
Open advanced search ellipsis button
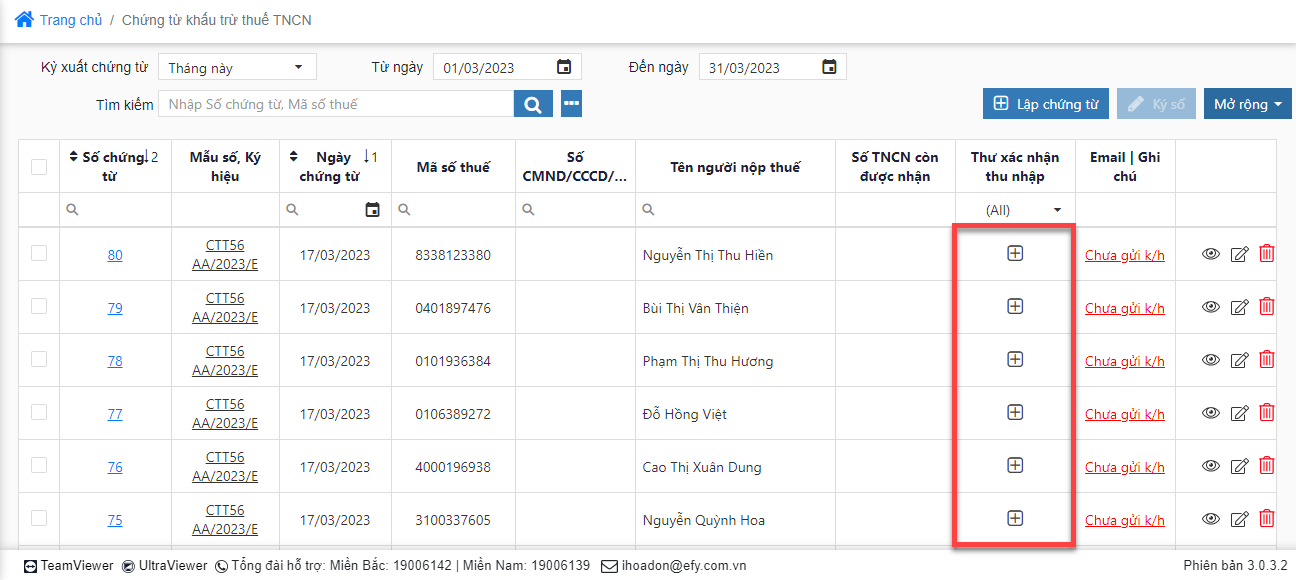coord(571,104)
